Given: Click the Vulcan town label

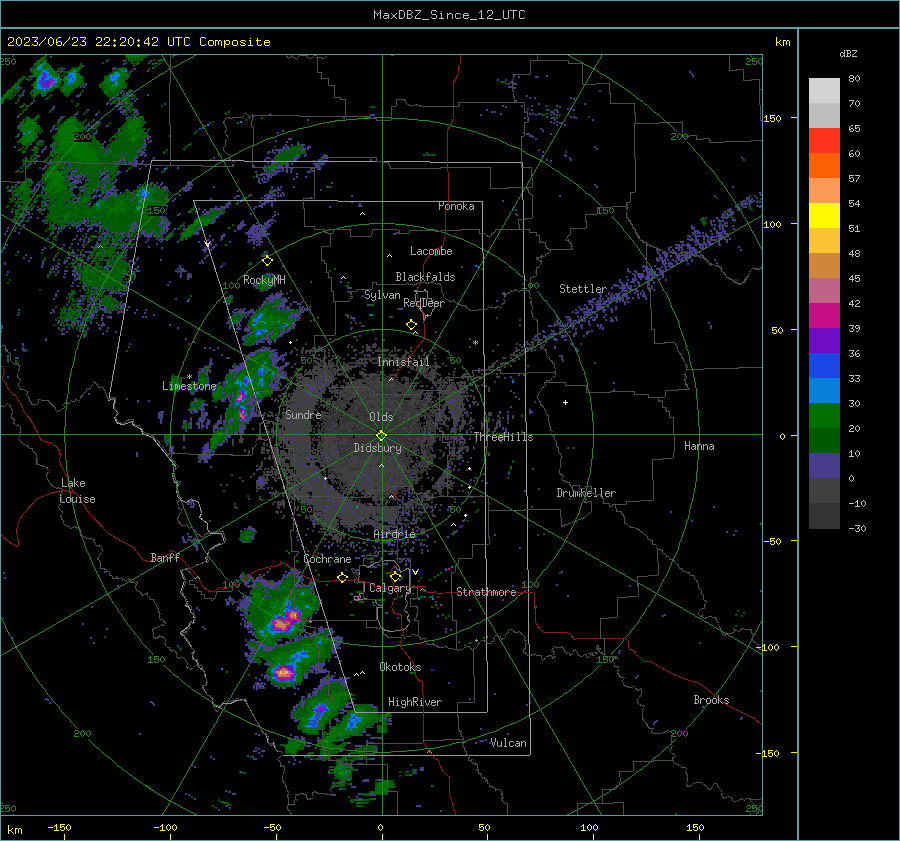Looking at the screenshot, I should coord(508,743).
